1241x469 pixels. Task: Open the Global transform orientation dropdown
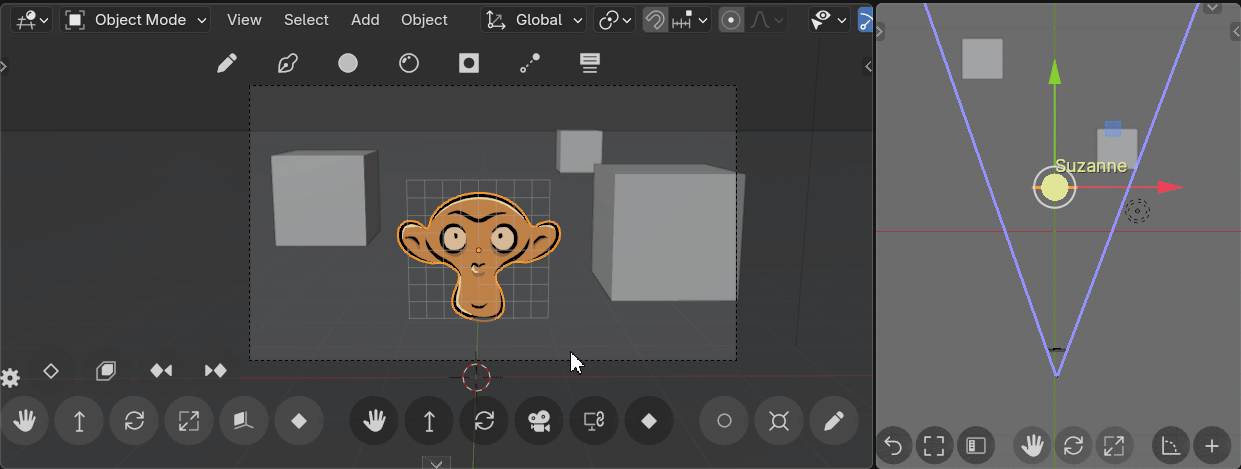(x=534, y=19)
